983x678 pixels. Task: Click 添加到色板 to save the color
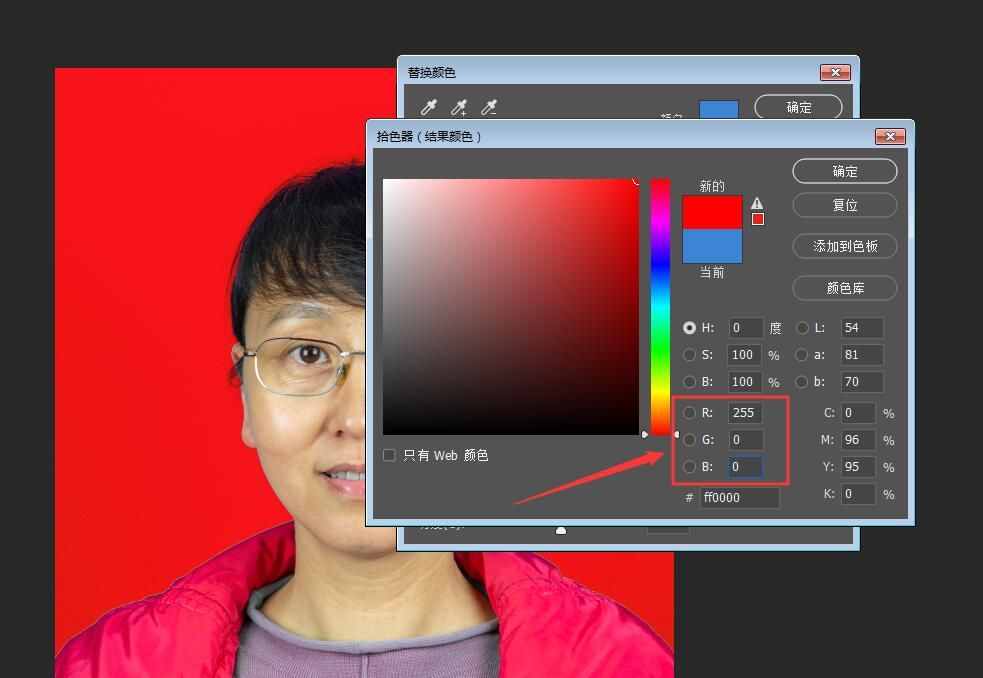coord(844,246)
